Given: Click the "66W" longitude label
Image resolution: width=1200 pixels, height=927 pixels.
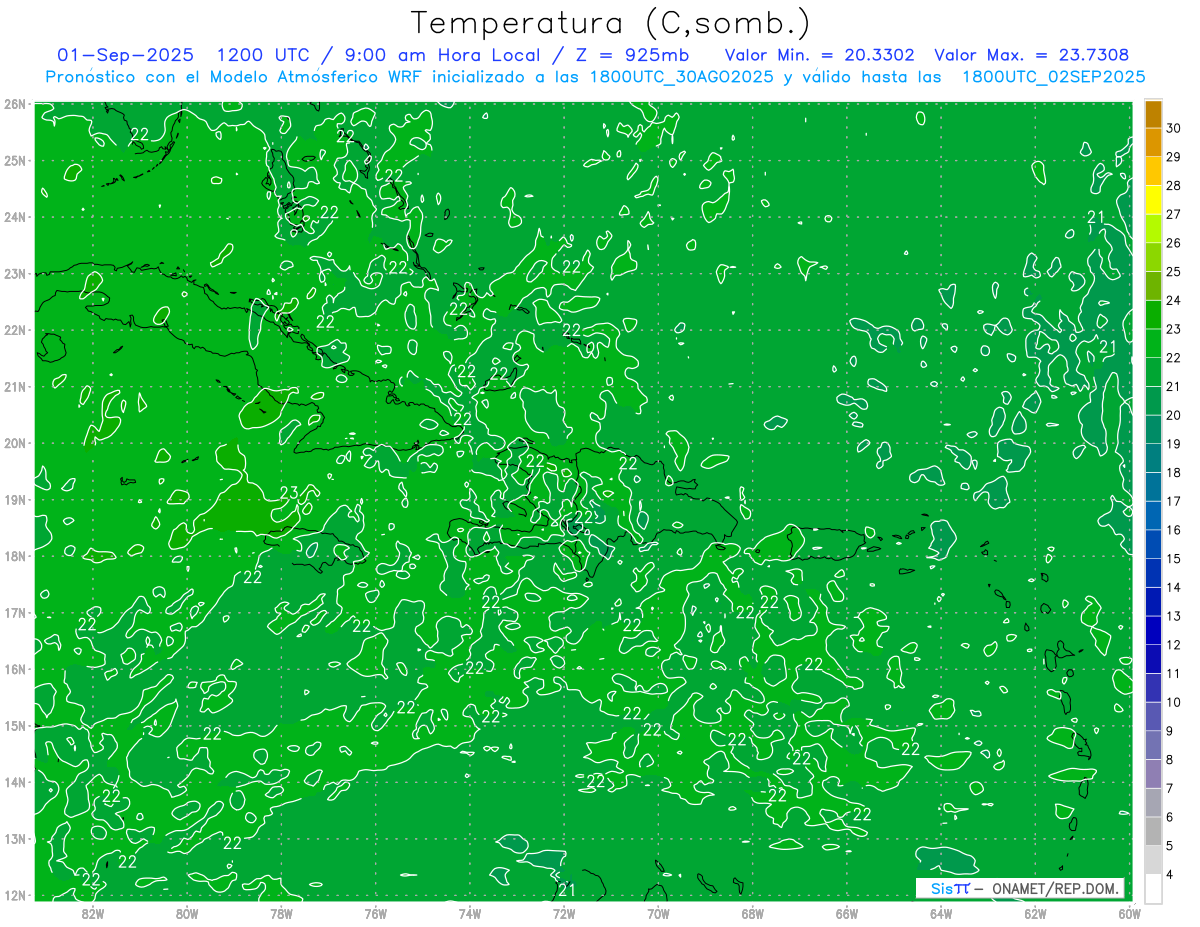Looking at the screenshot, I should point(847,913).
